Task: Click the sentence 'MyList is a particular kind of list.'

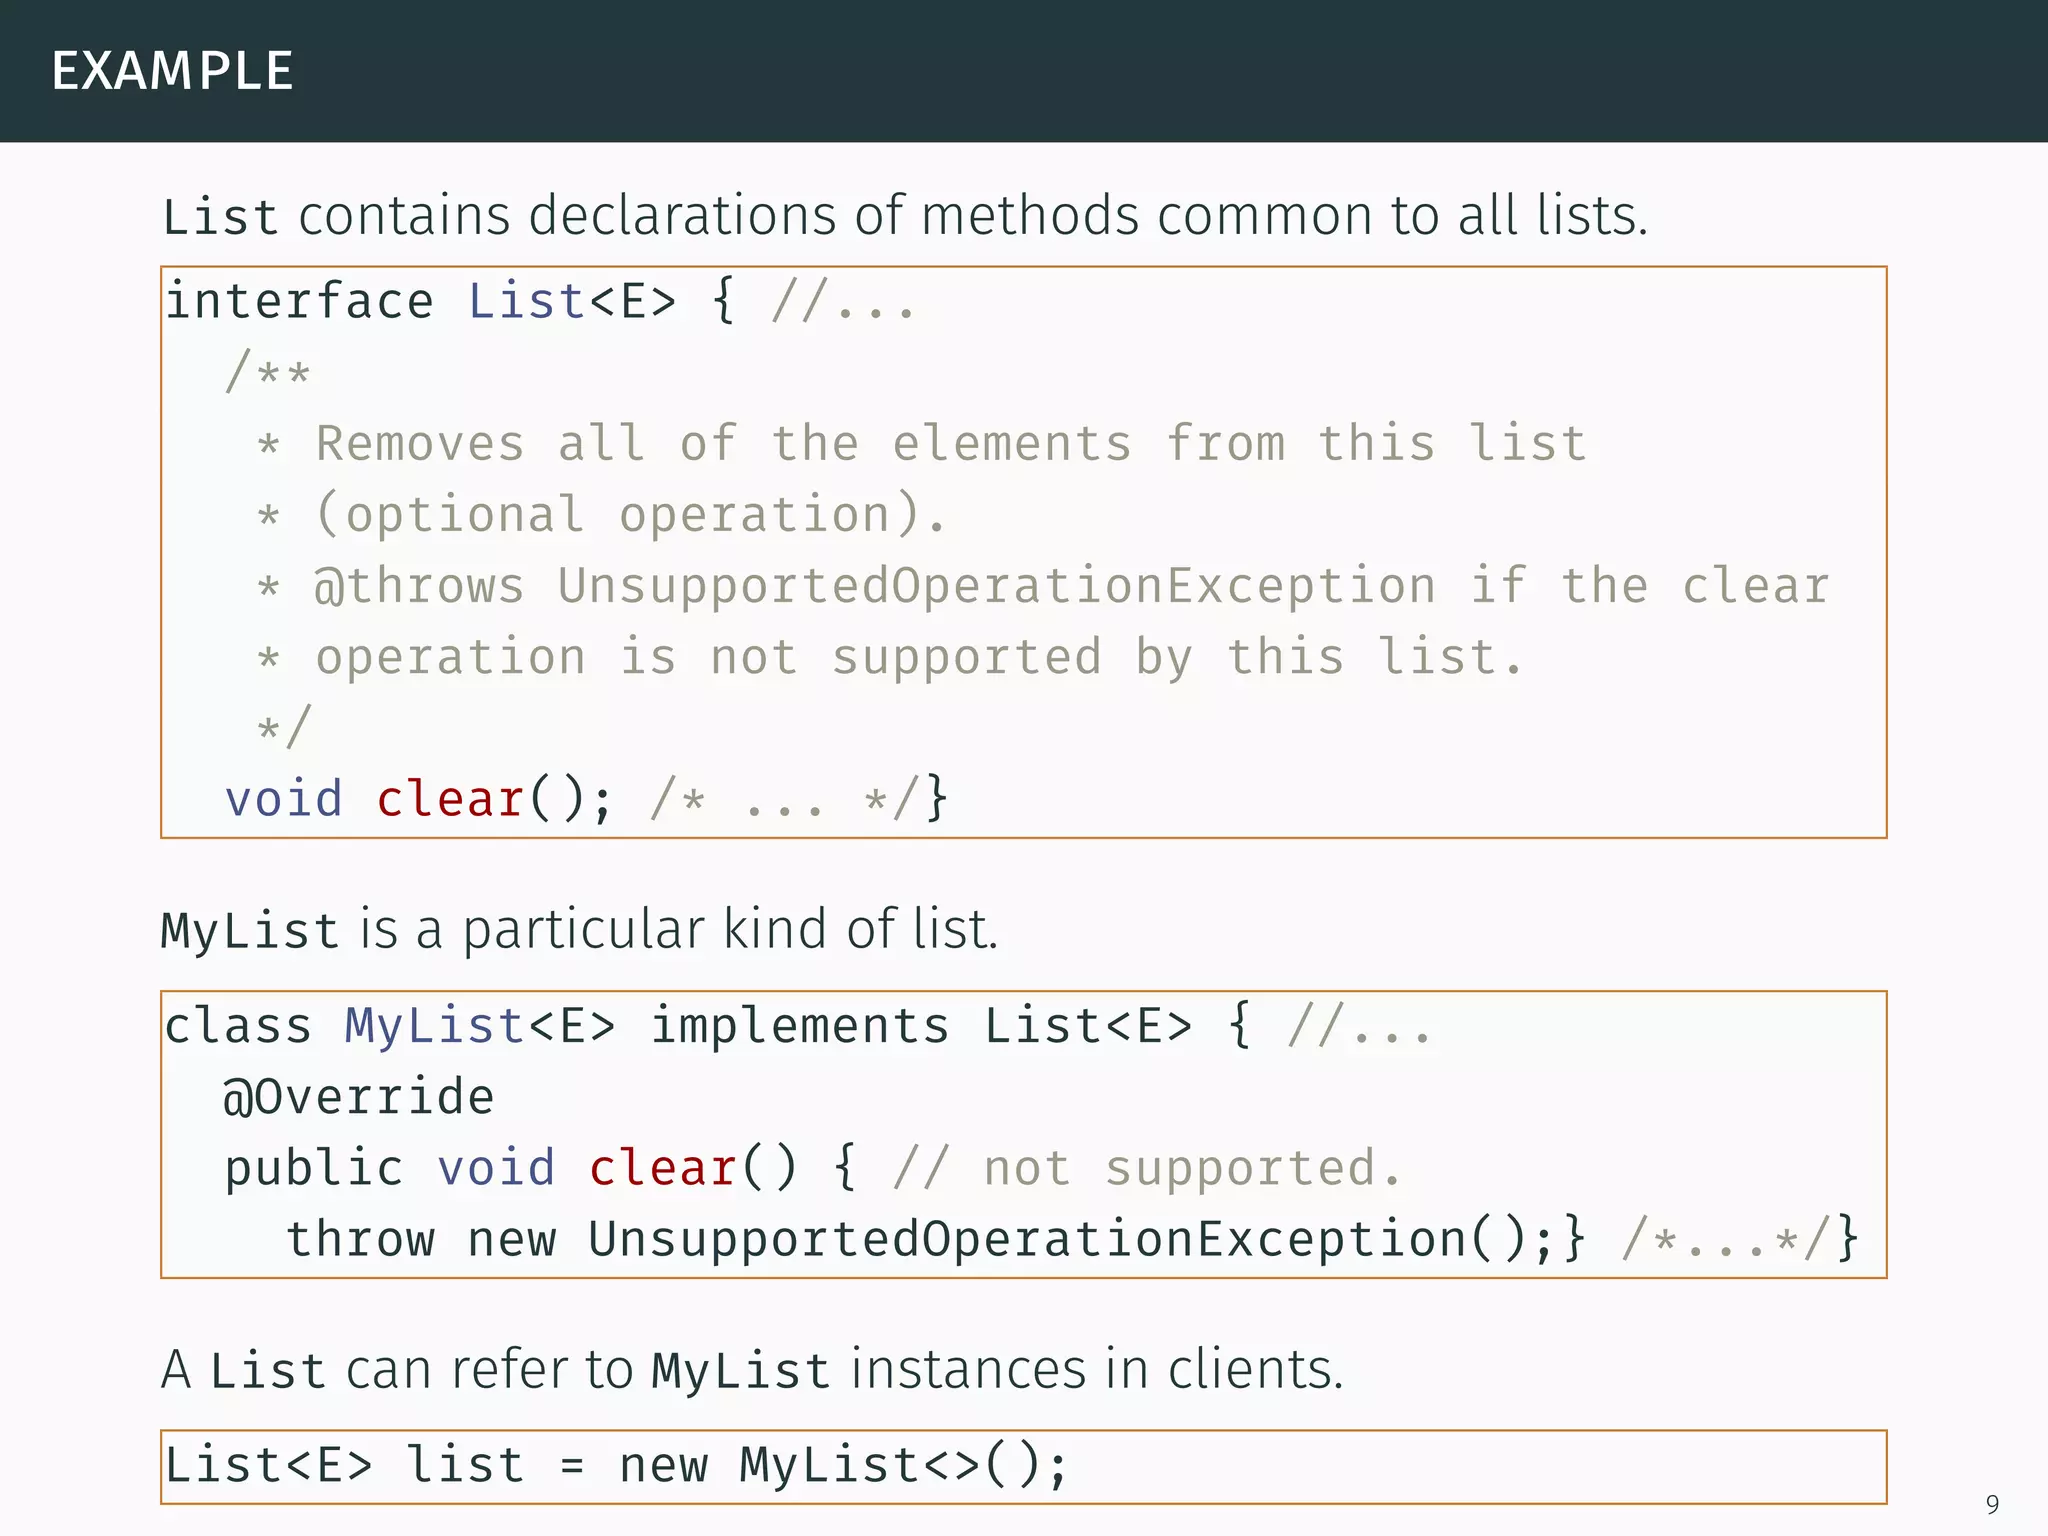Action: click(x=579, y=929)
